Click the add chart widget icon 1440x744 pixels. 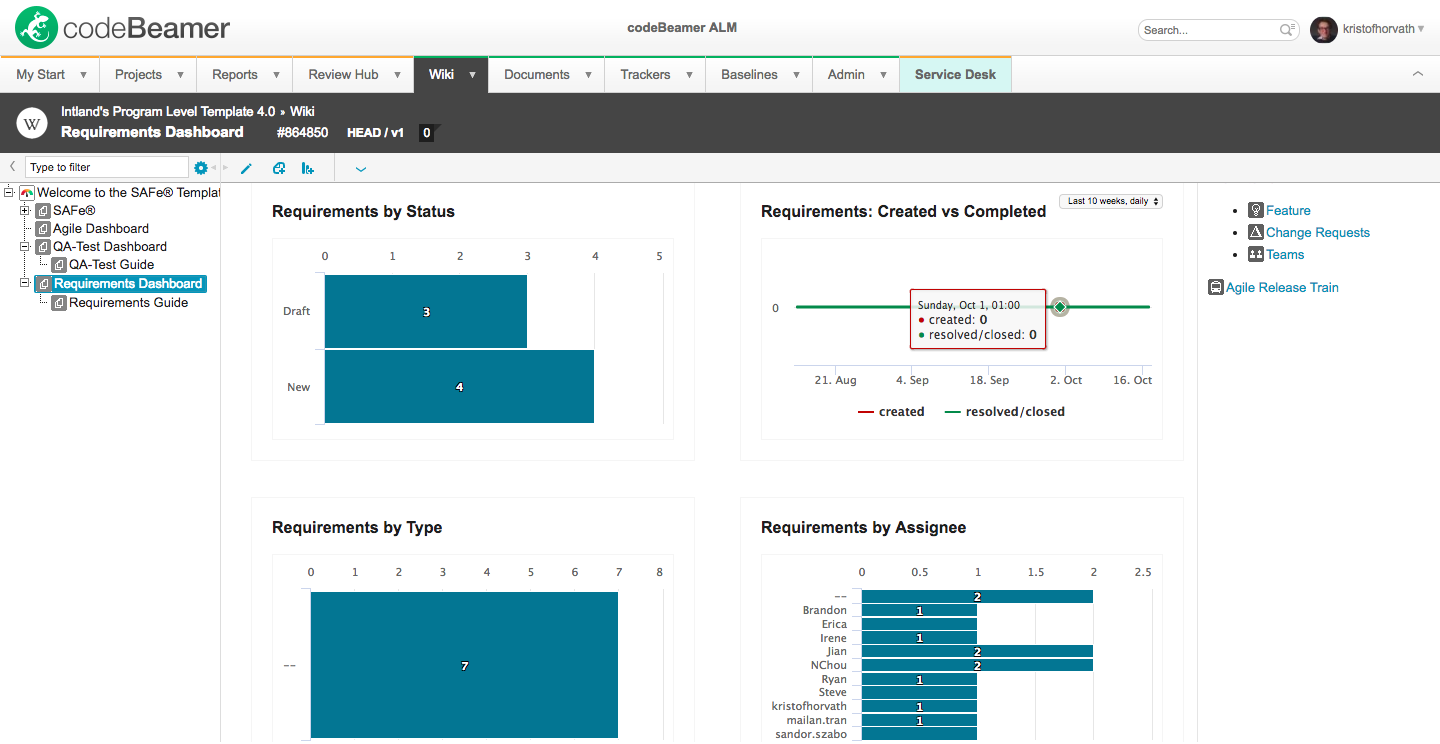308,168
